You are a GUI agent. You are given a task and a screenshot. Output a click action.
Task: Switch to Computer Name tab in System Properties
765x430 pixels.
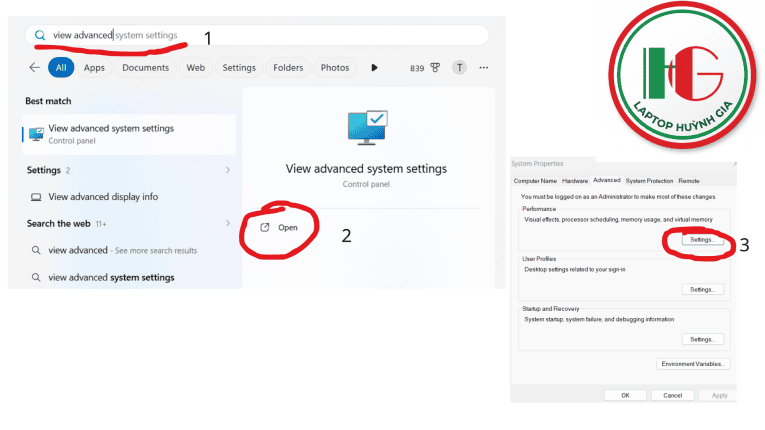pyautogui.click(x=535, y=181)
